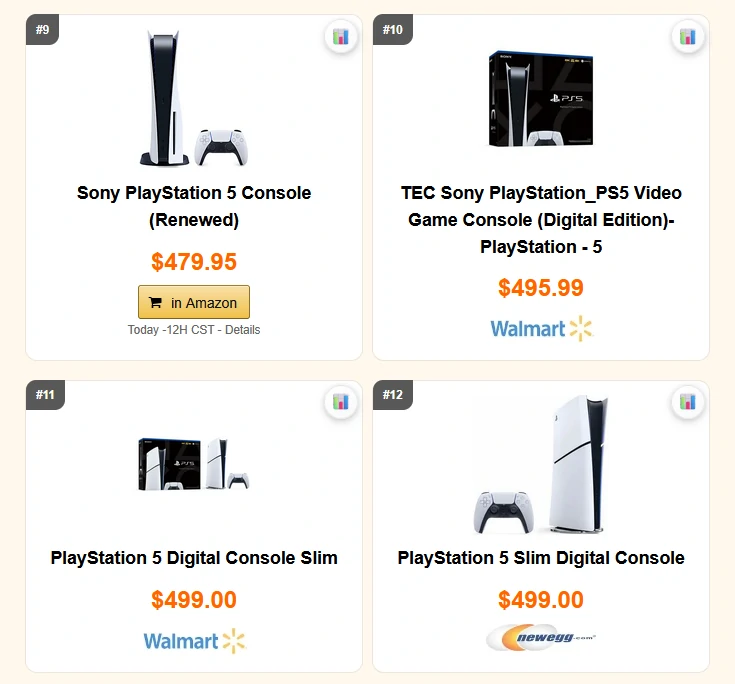Click the cart icon in Amazon button
The image size is (735, 684).
[155, 302]
